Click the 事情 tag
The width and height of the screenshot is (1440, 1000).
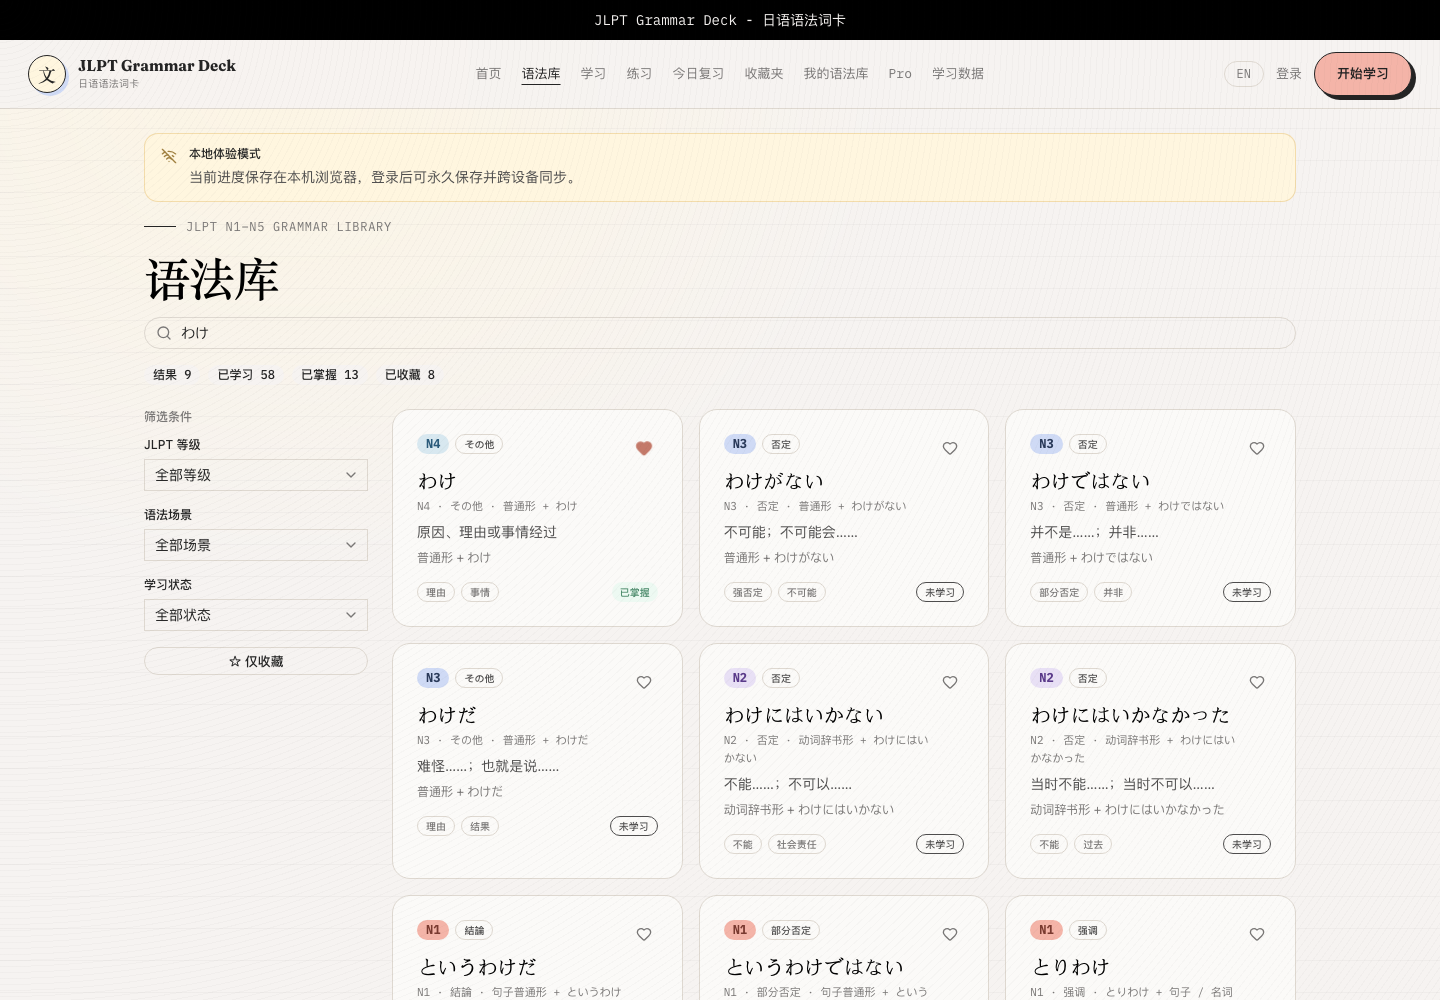tap(480, 592)
